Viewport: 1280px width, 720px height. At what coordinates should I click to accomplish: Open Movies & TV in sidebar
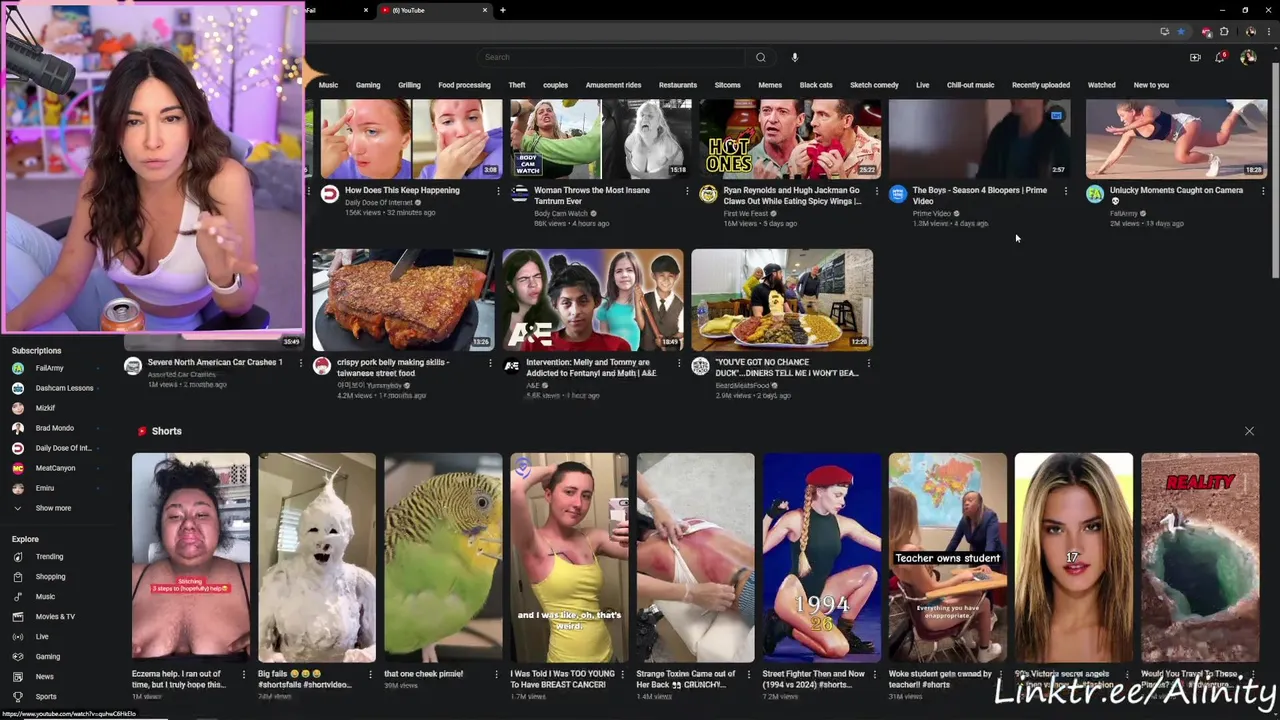(x=55, y=617)
